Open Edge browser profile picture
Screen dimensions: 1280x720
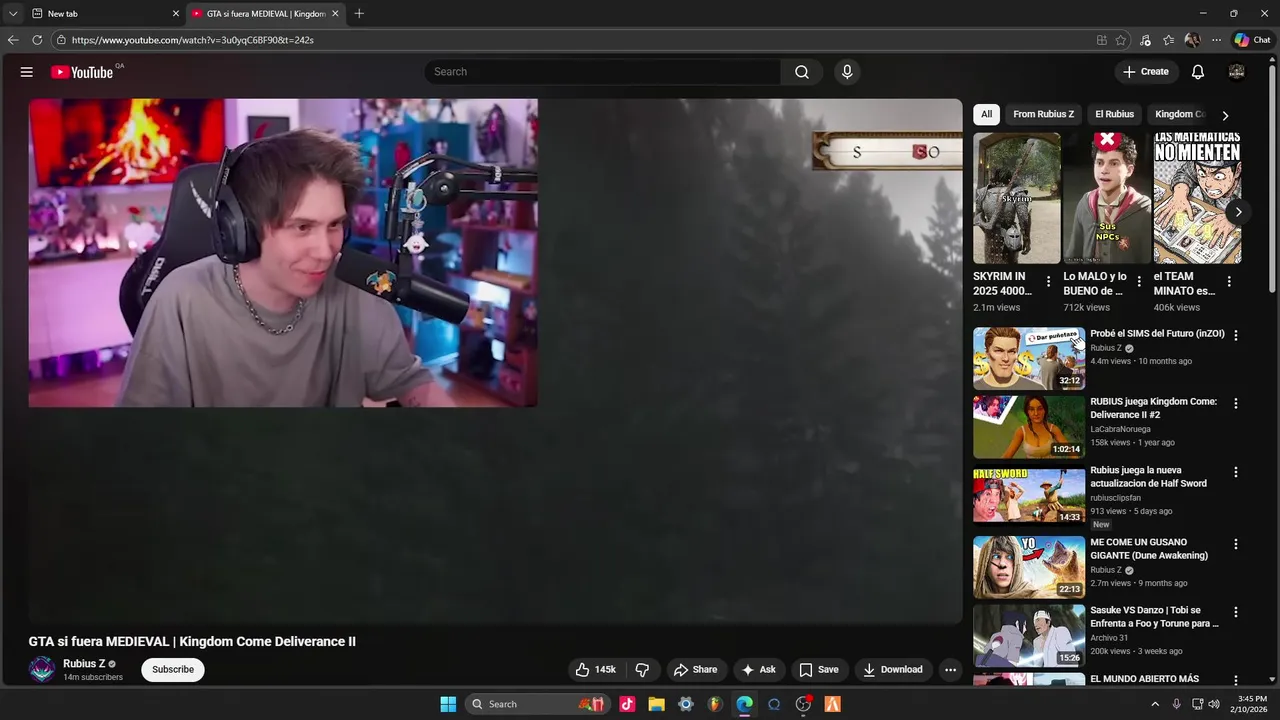[1192, 40]
